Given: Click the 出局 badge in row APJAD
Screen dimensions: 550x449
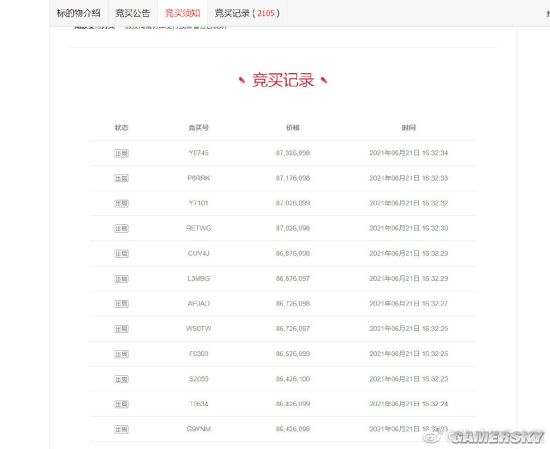Looking at the screenshot, I should (121, 304).
